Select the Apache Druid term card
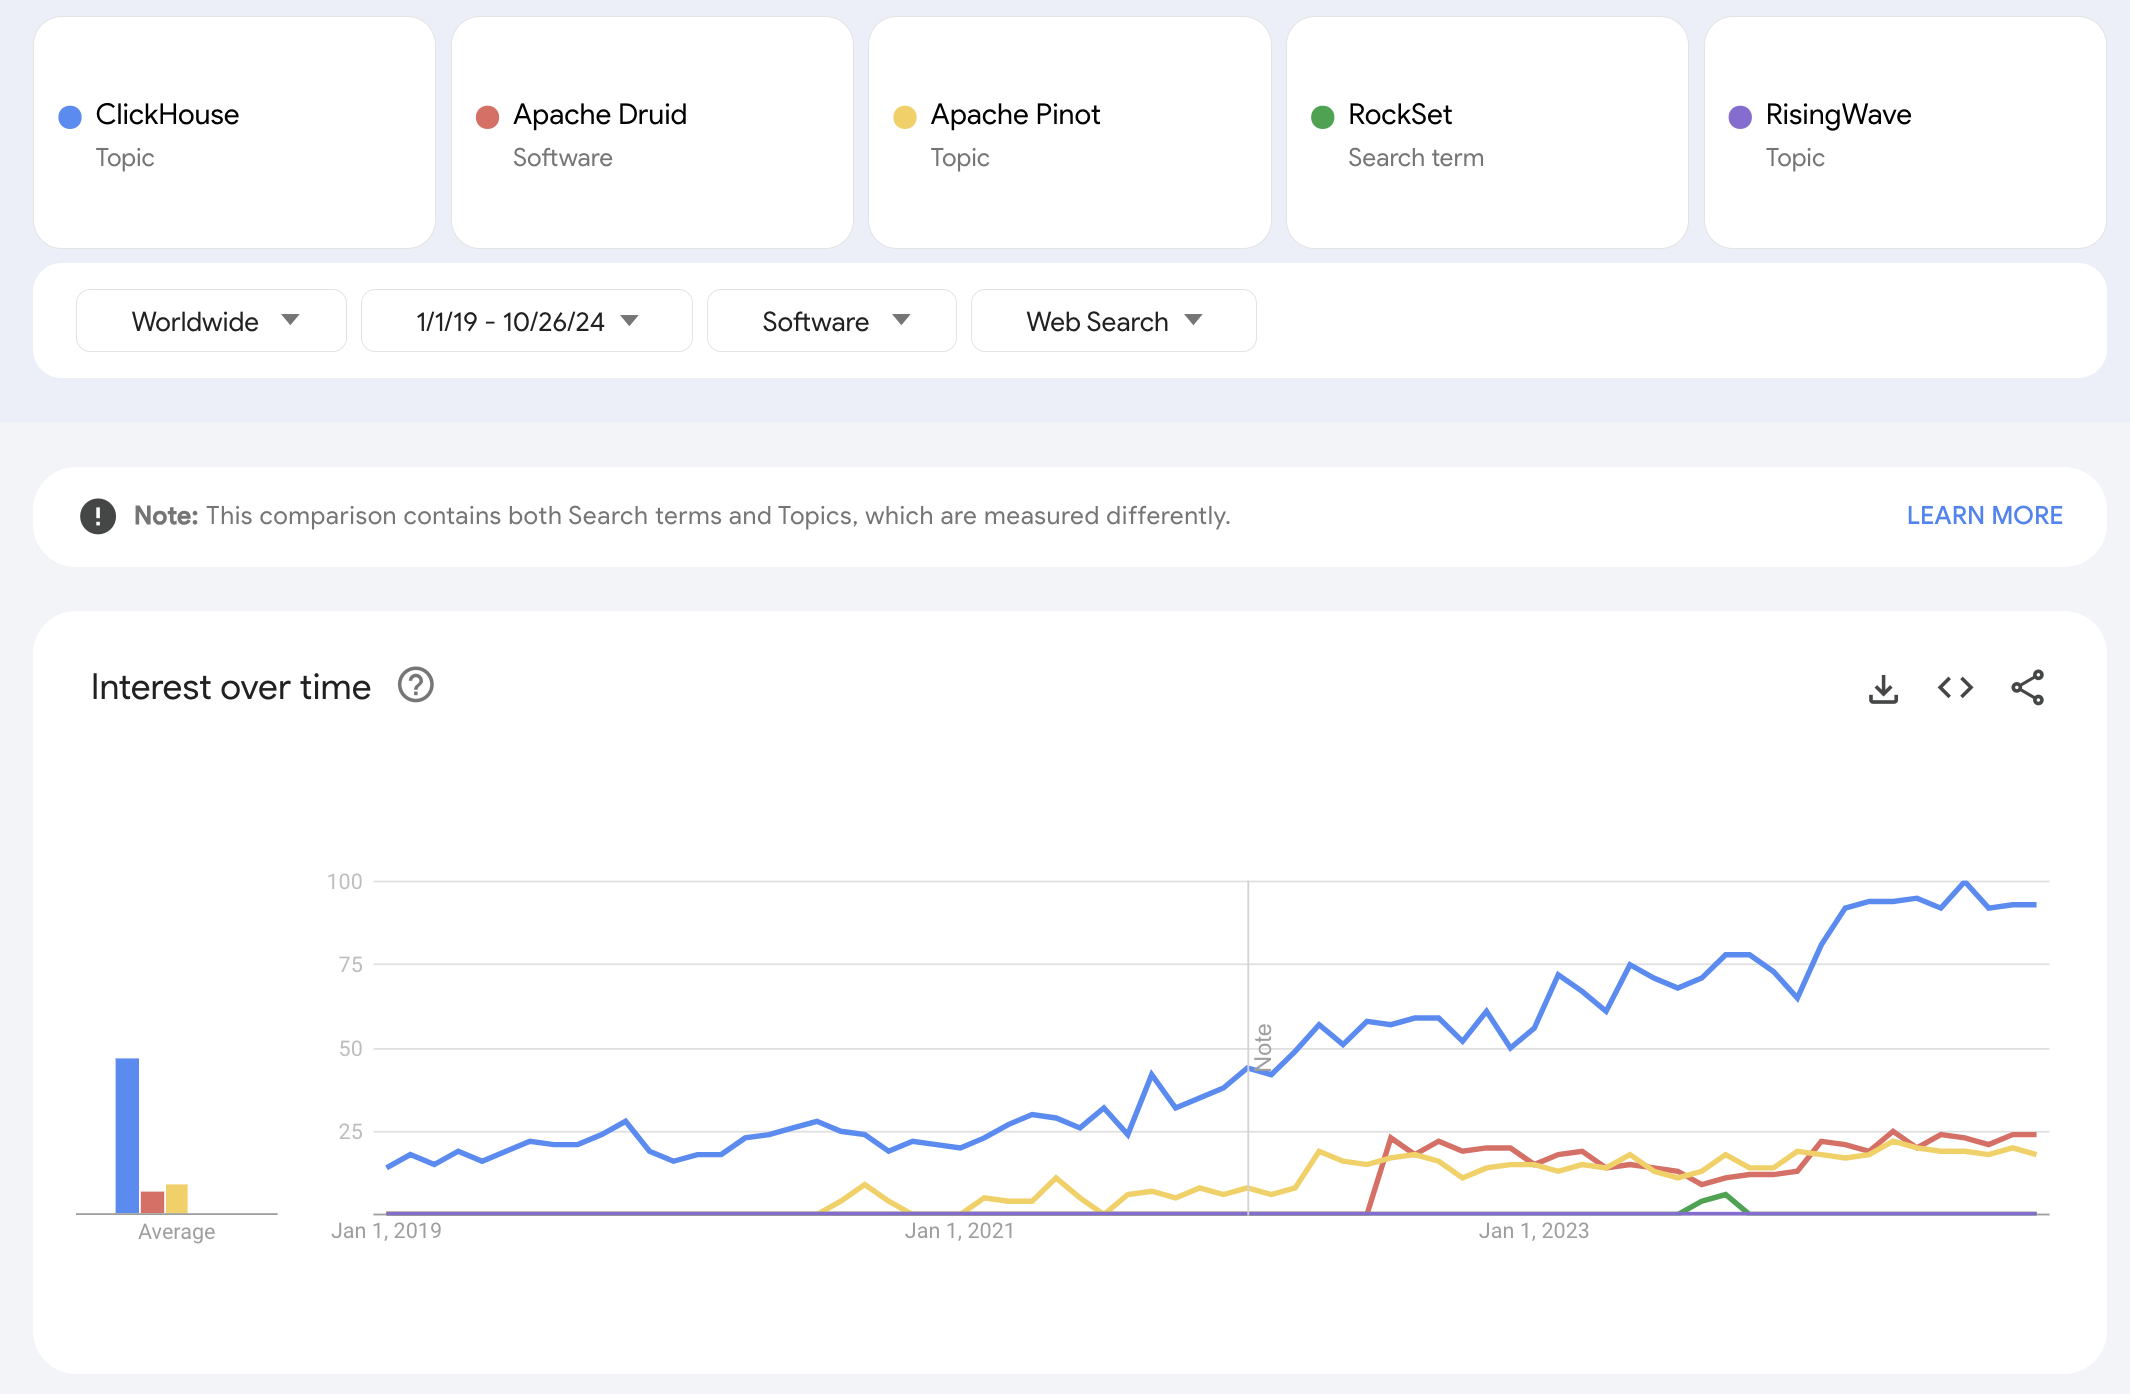The height and width of the screenshot is (1394, 2130). point(652,132)
